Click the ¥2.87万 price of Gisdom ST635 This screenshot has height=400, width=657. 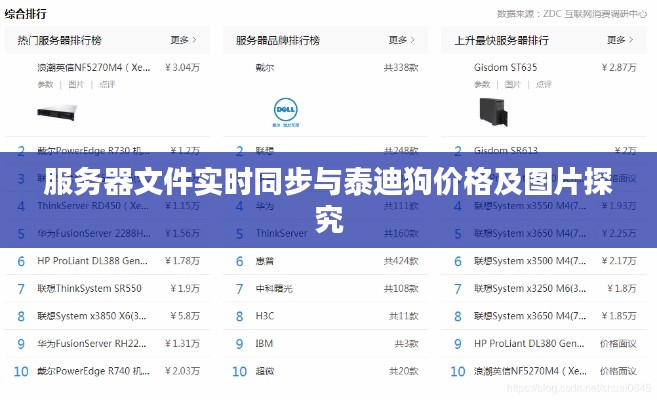(619, 67)
